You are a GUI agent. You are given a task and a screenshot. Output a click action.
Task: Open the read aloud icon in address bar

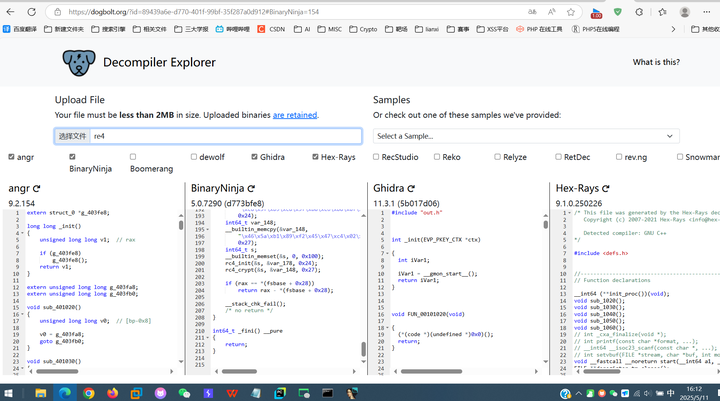pos(551,12)
